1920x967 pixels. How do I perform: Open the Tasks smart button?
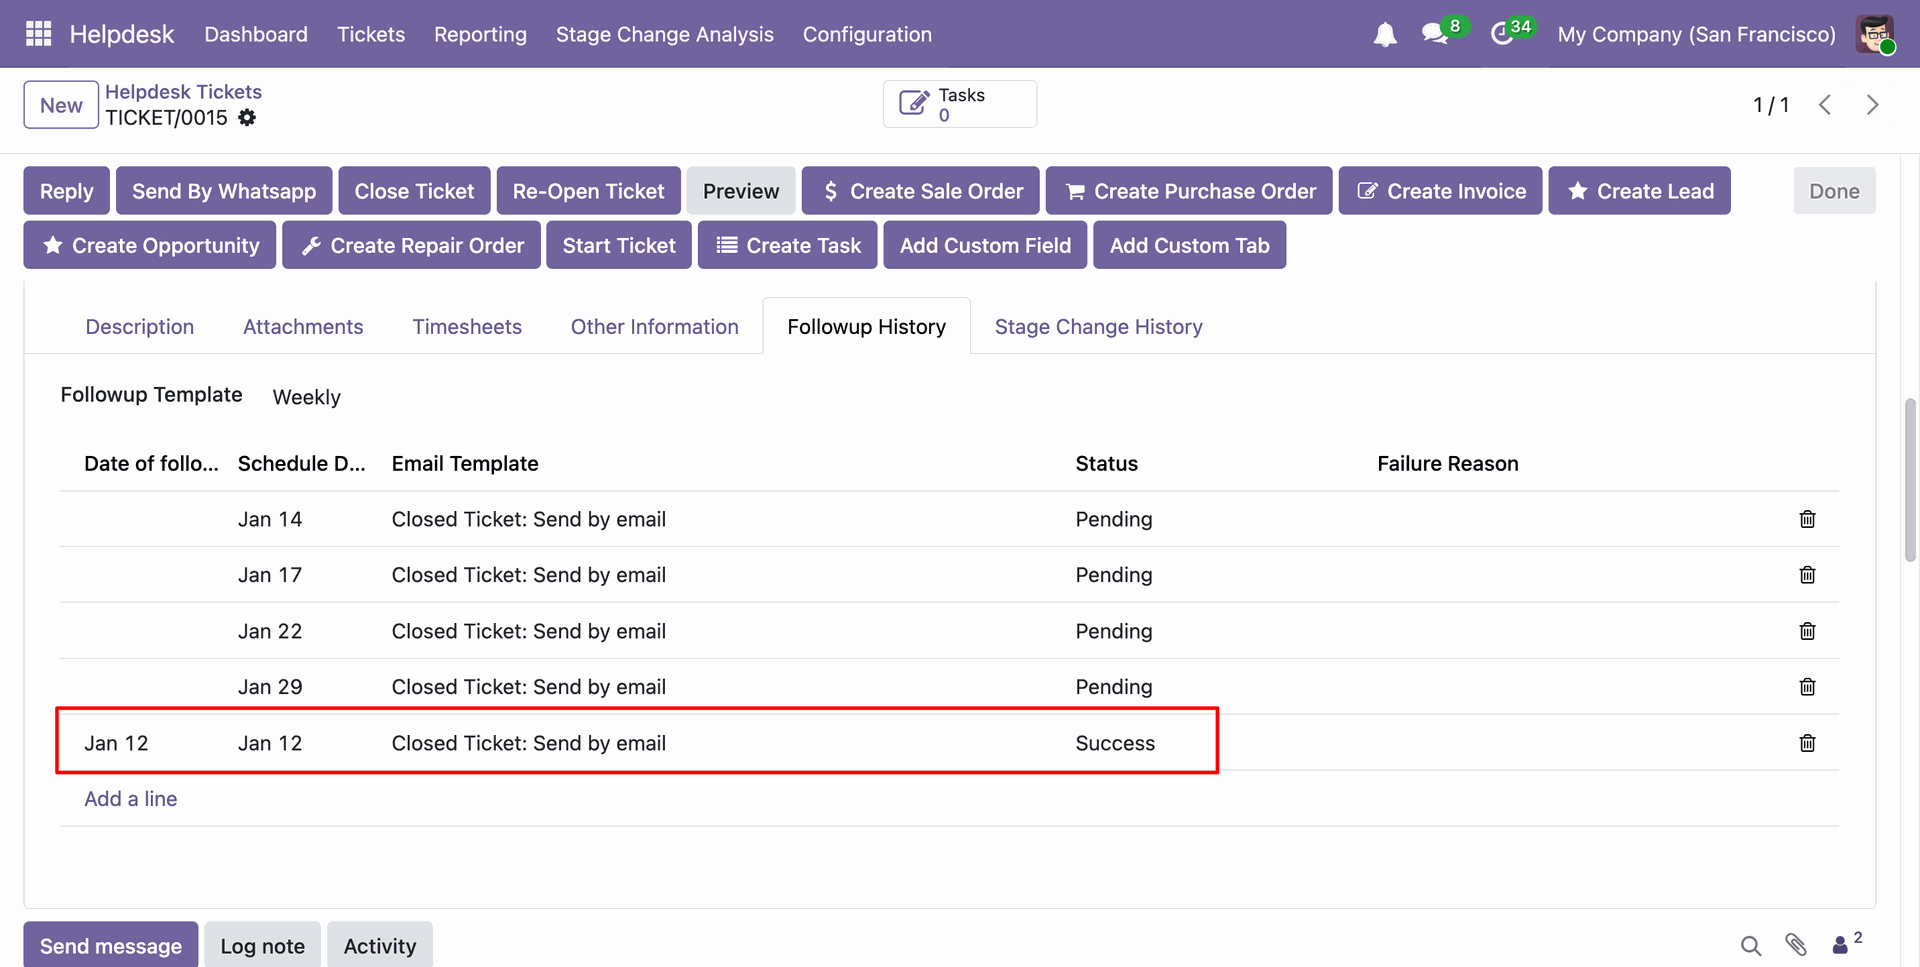tap(959, 104)
